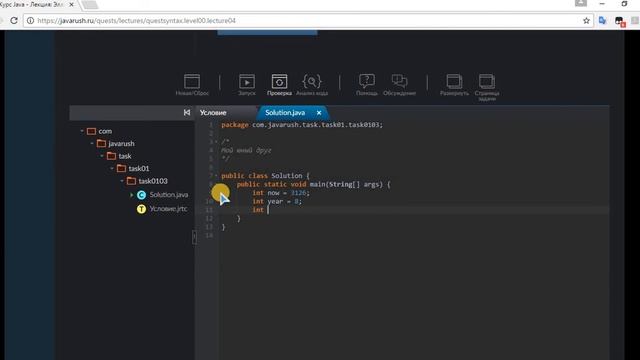Close the Курс Java browser tab
This screenshot has height=360, width=640.
(x=71, y=4)
